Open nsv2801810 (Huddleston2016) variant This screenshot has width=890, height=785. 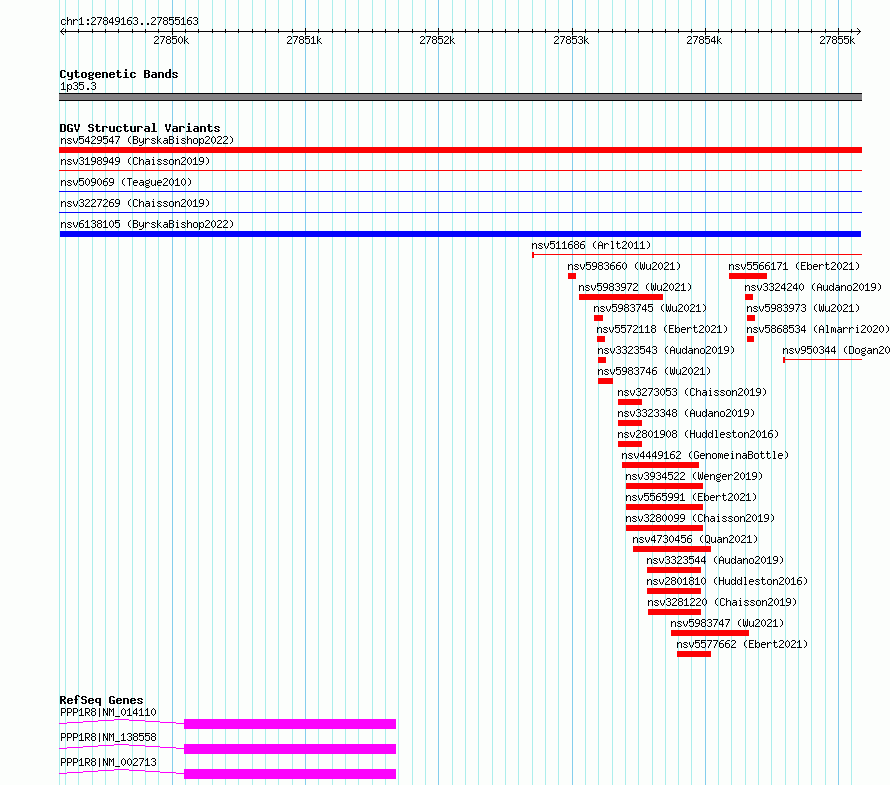tap(727, 581)
